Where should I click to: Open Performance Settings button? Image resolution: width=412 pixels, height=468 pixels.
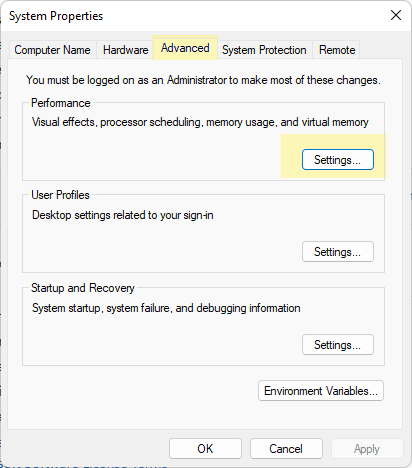(338, 160)
